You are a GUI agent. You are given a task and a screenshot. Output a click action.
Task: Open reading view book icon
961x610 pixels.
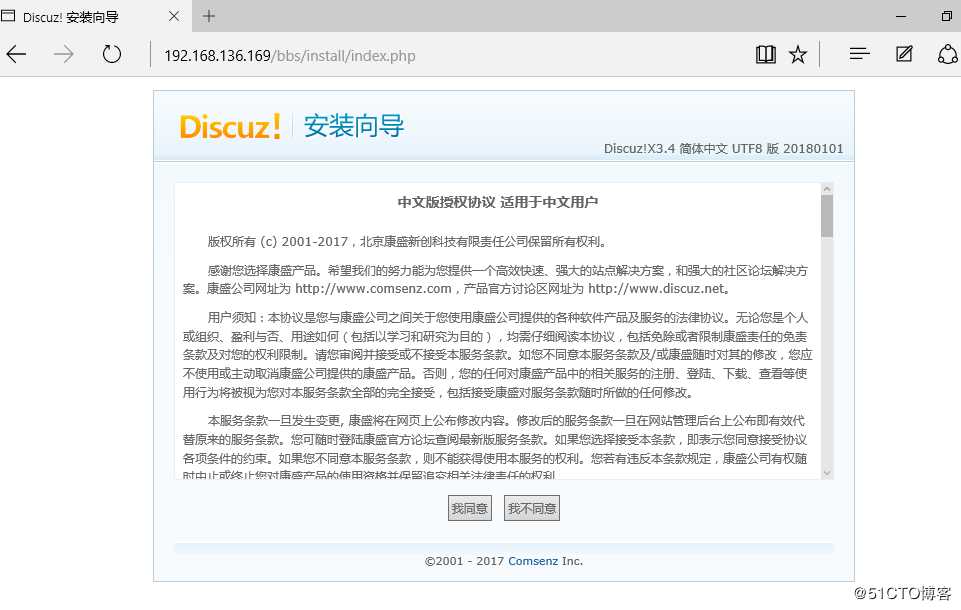[765, 55]
